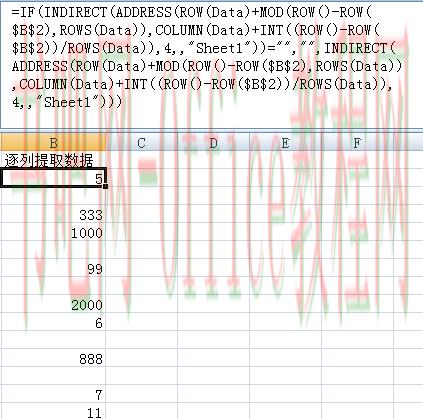Select the cell containing 2000
The width and height of the screenshot is (423, 419).
[53, 305]
